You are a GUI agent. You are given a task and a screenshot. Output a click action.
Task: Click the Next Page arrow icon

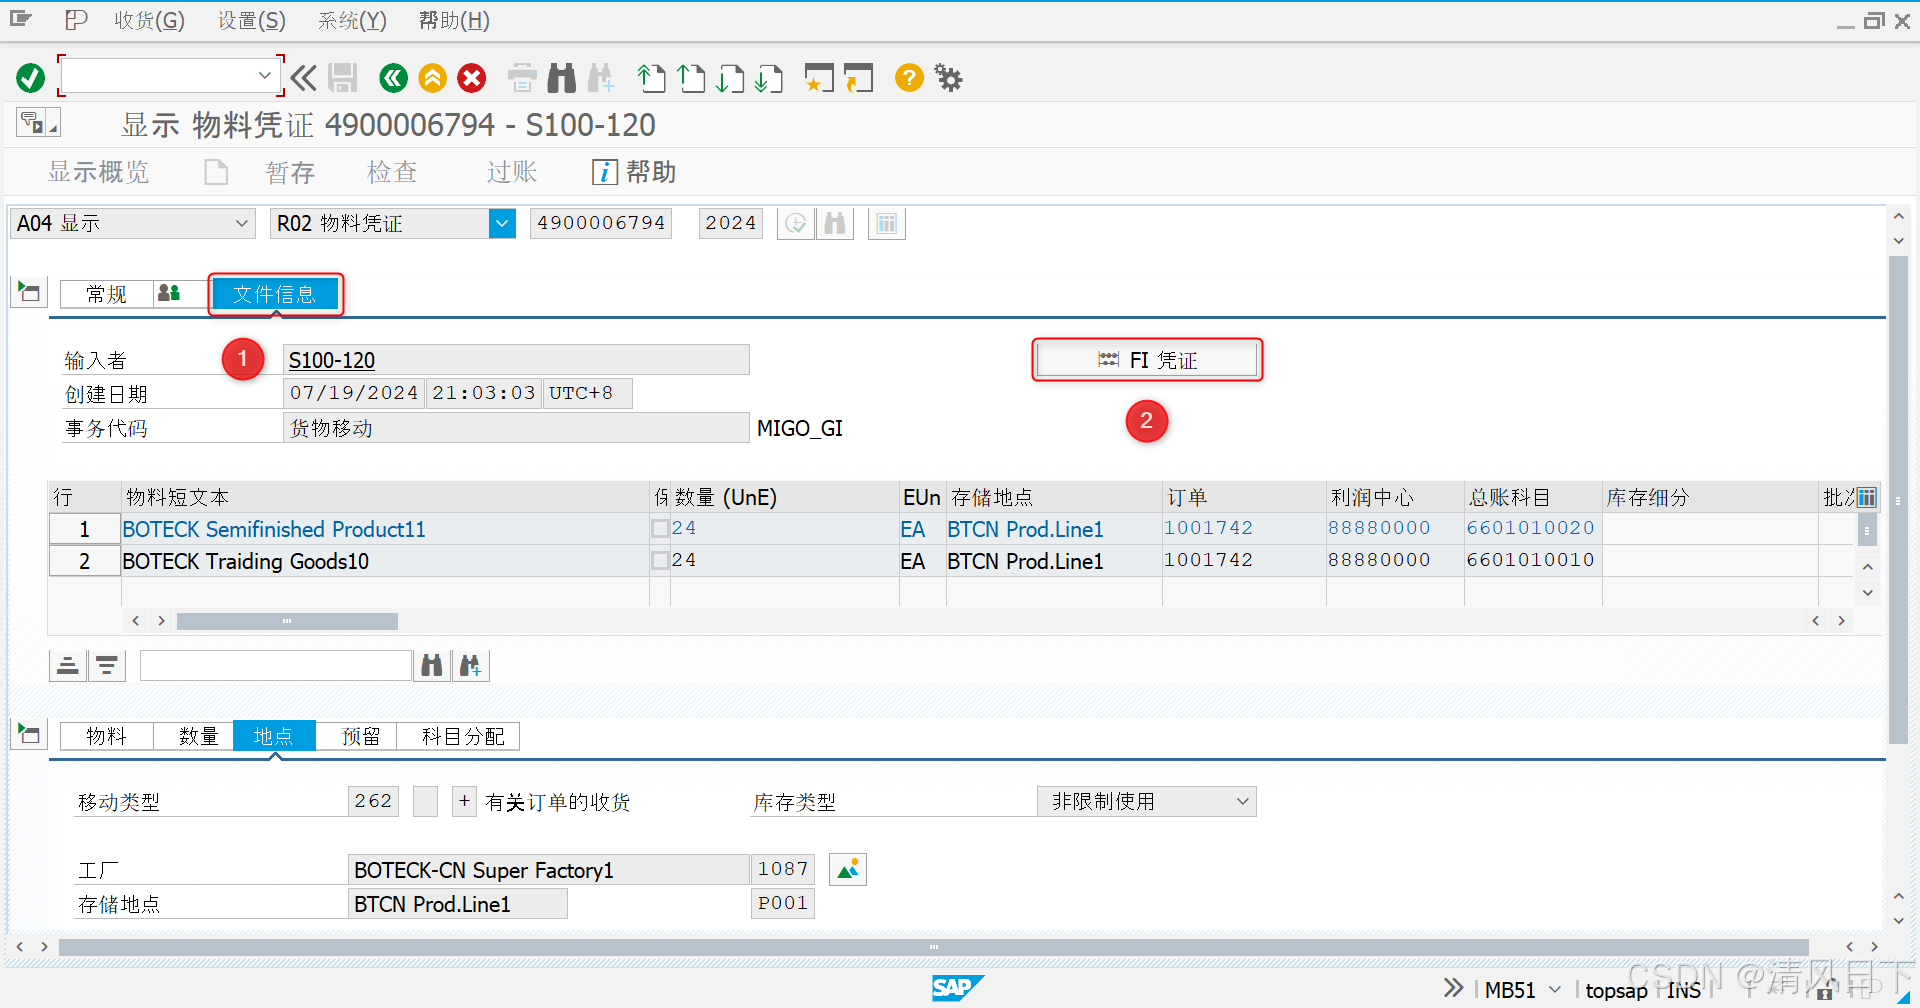[x=730, y=78]
